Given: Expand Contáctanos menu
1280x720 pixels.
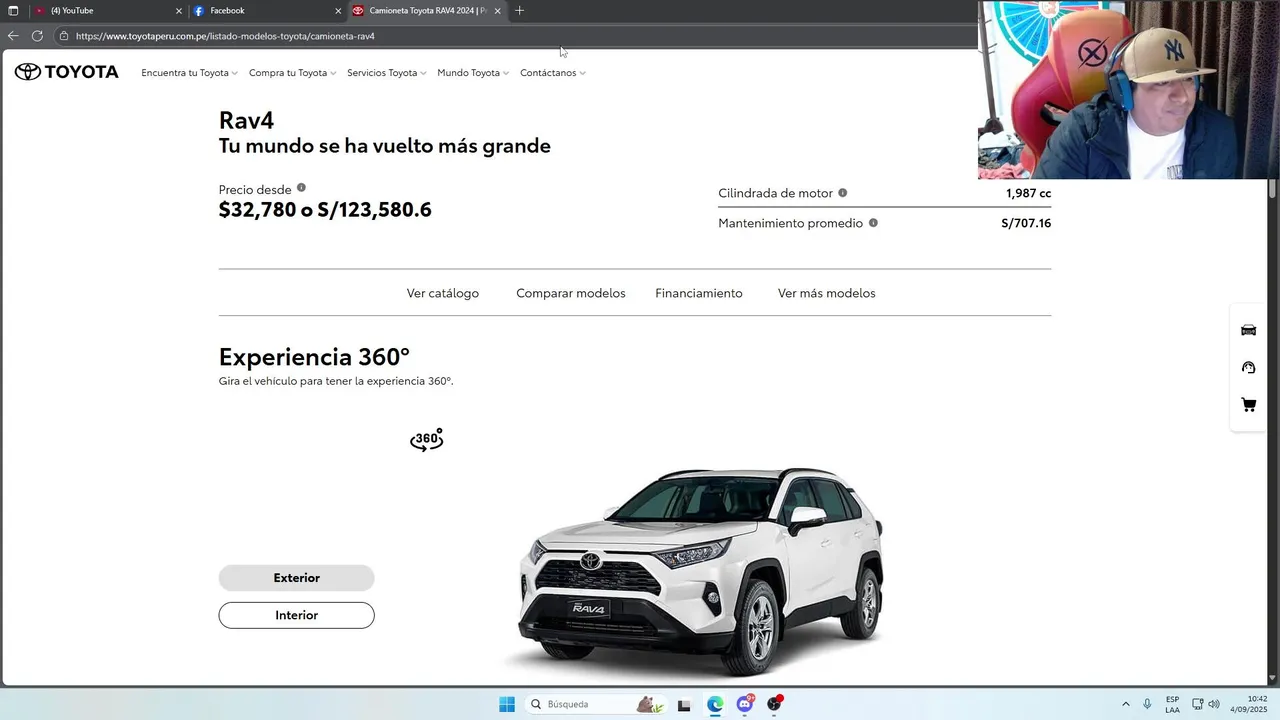Looking at the screenshot, I should tap(553, 73).
